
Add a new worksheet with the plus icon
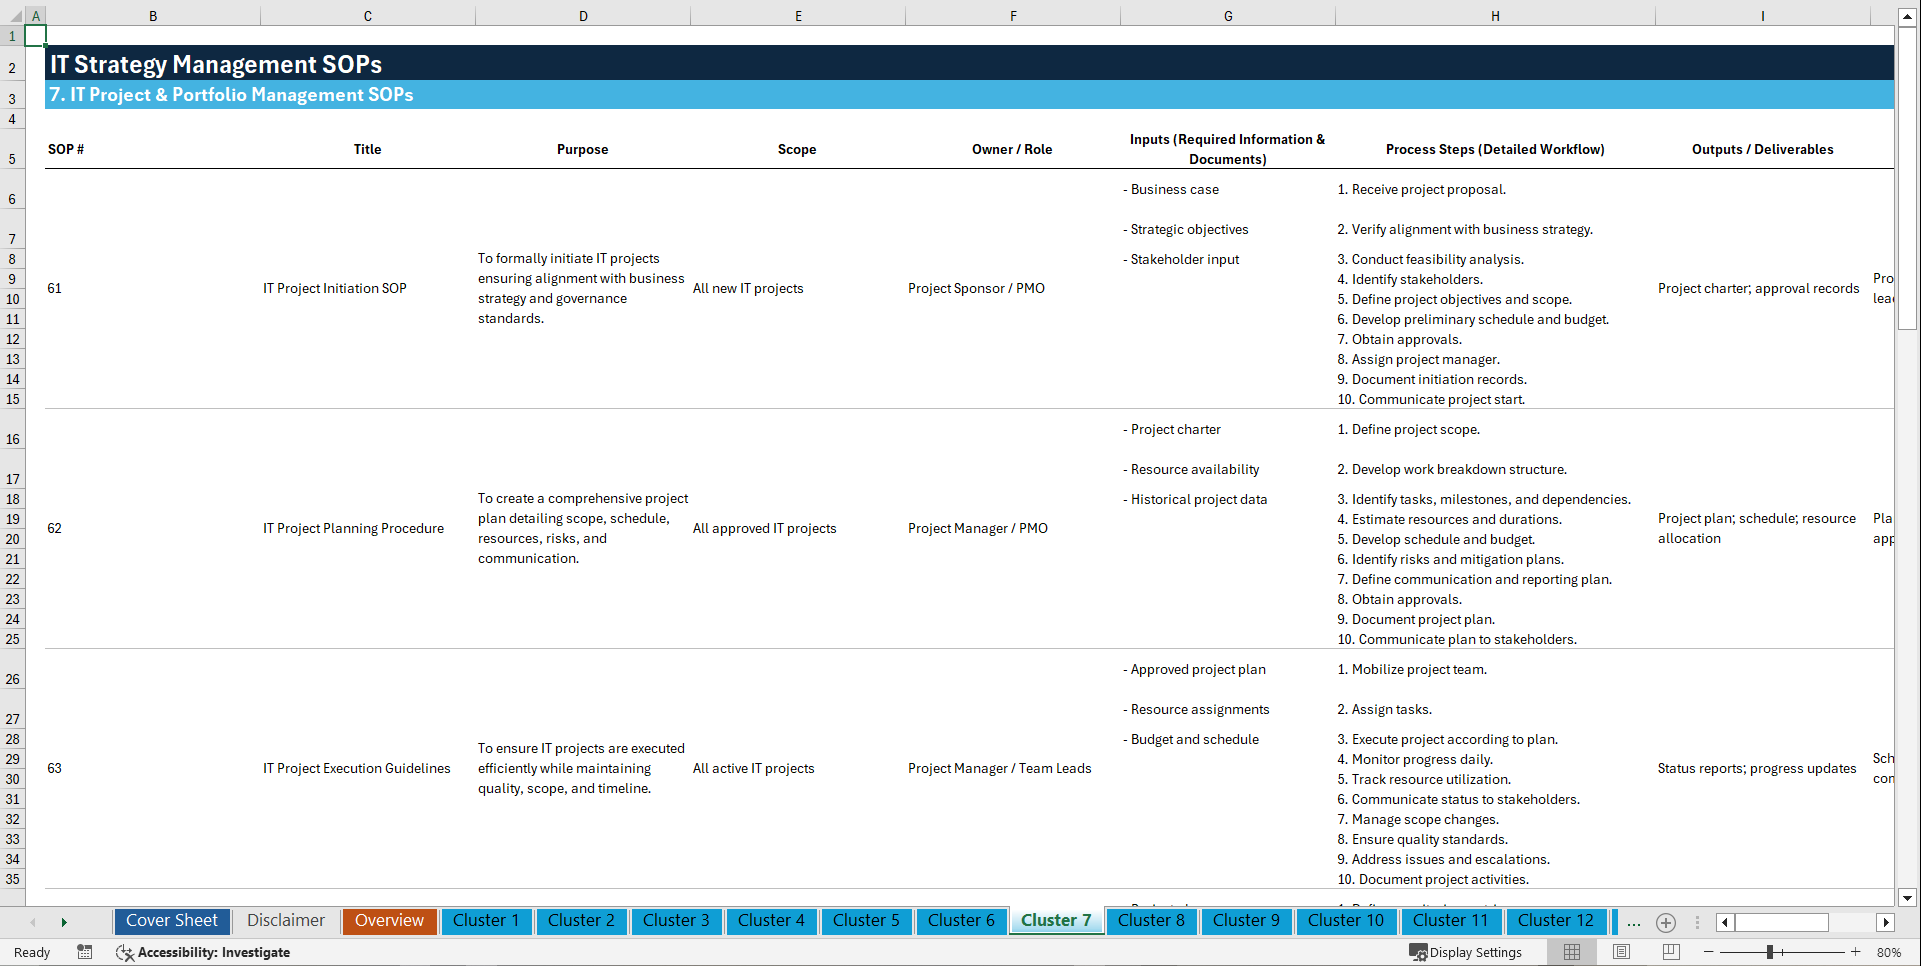[1666, 922]
